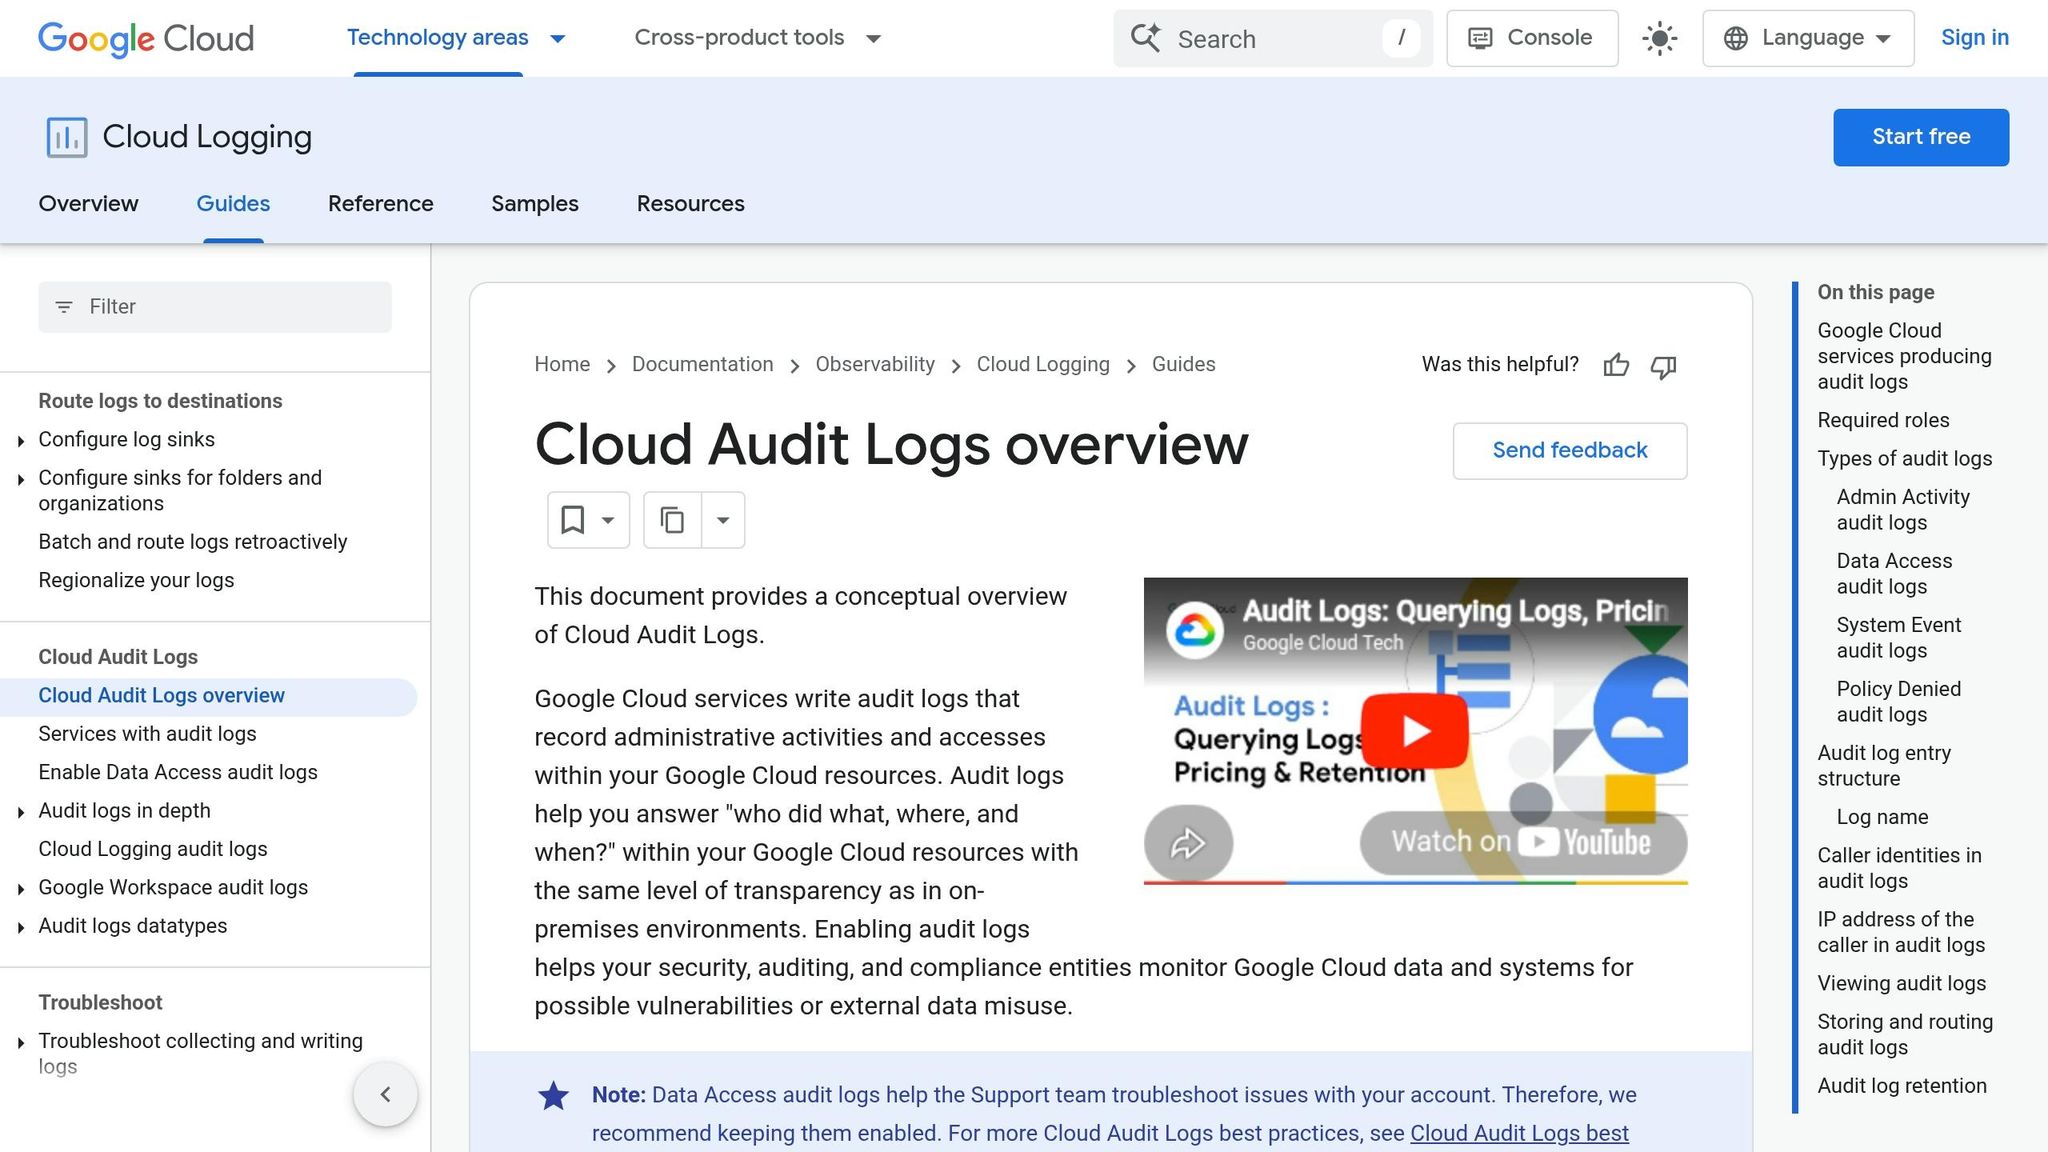This screenshot has width=2048, height=1152.
Task: Expand Audit logs in depth item
Action: click(x=21, y=812)
